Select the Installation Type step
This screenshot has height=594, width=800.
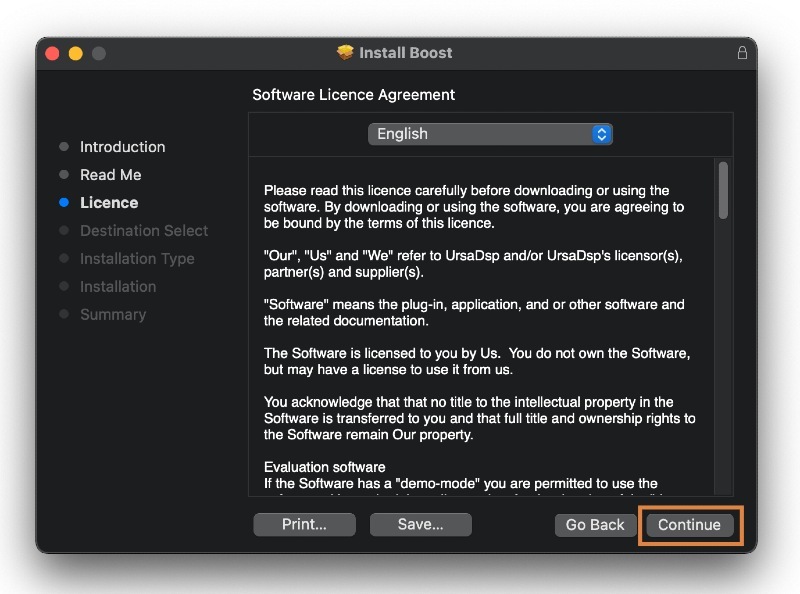[137, 259]
